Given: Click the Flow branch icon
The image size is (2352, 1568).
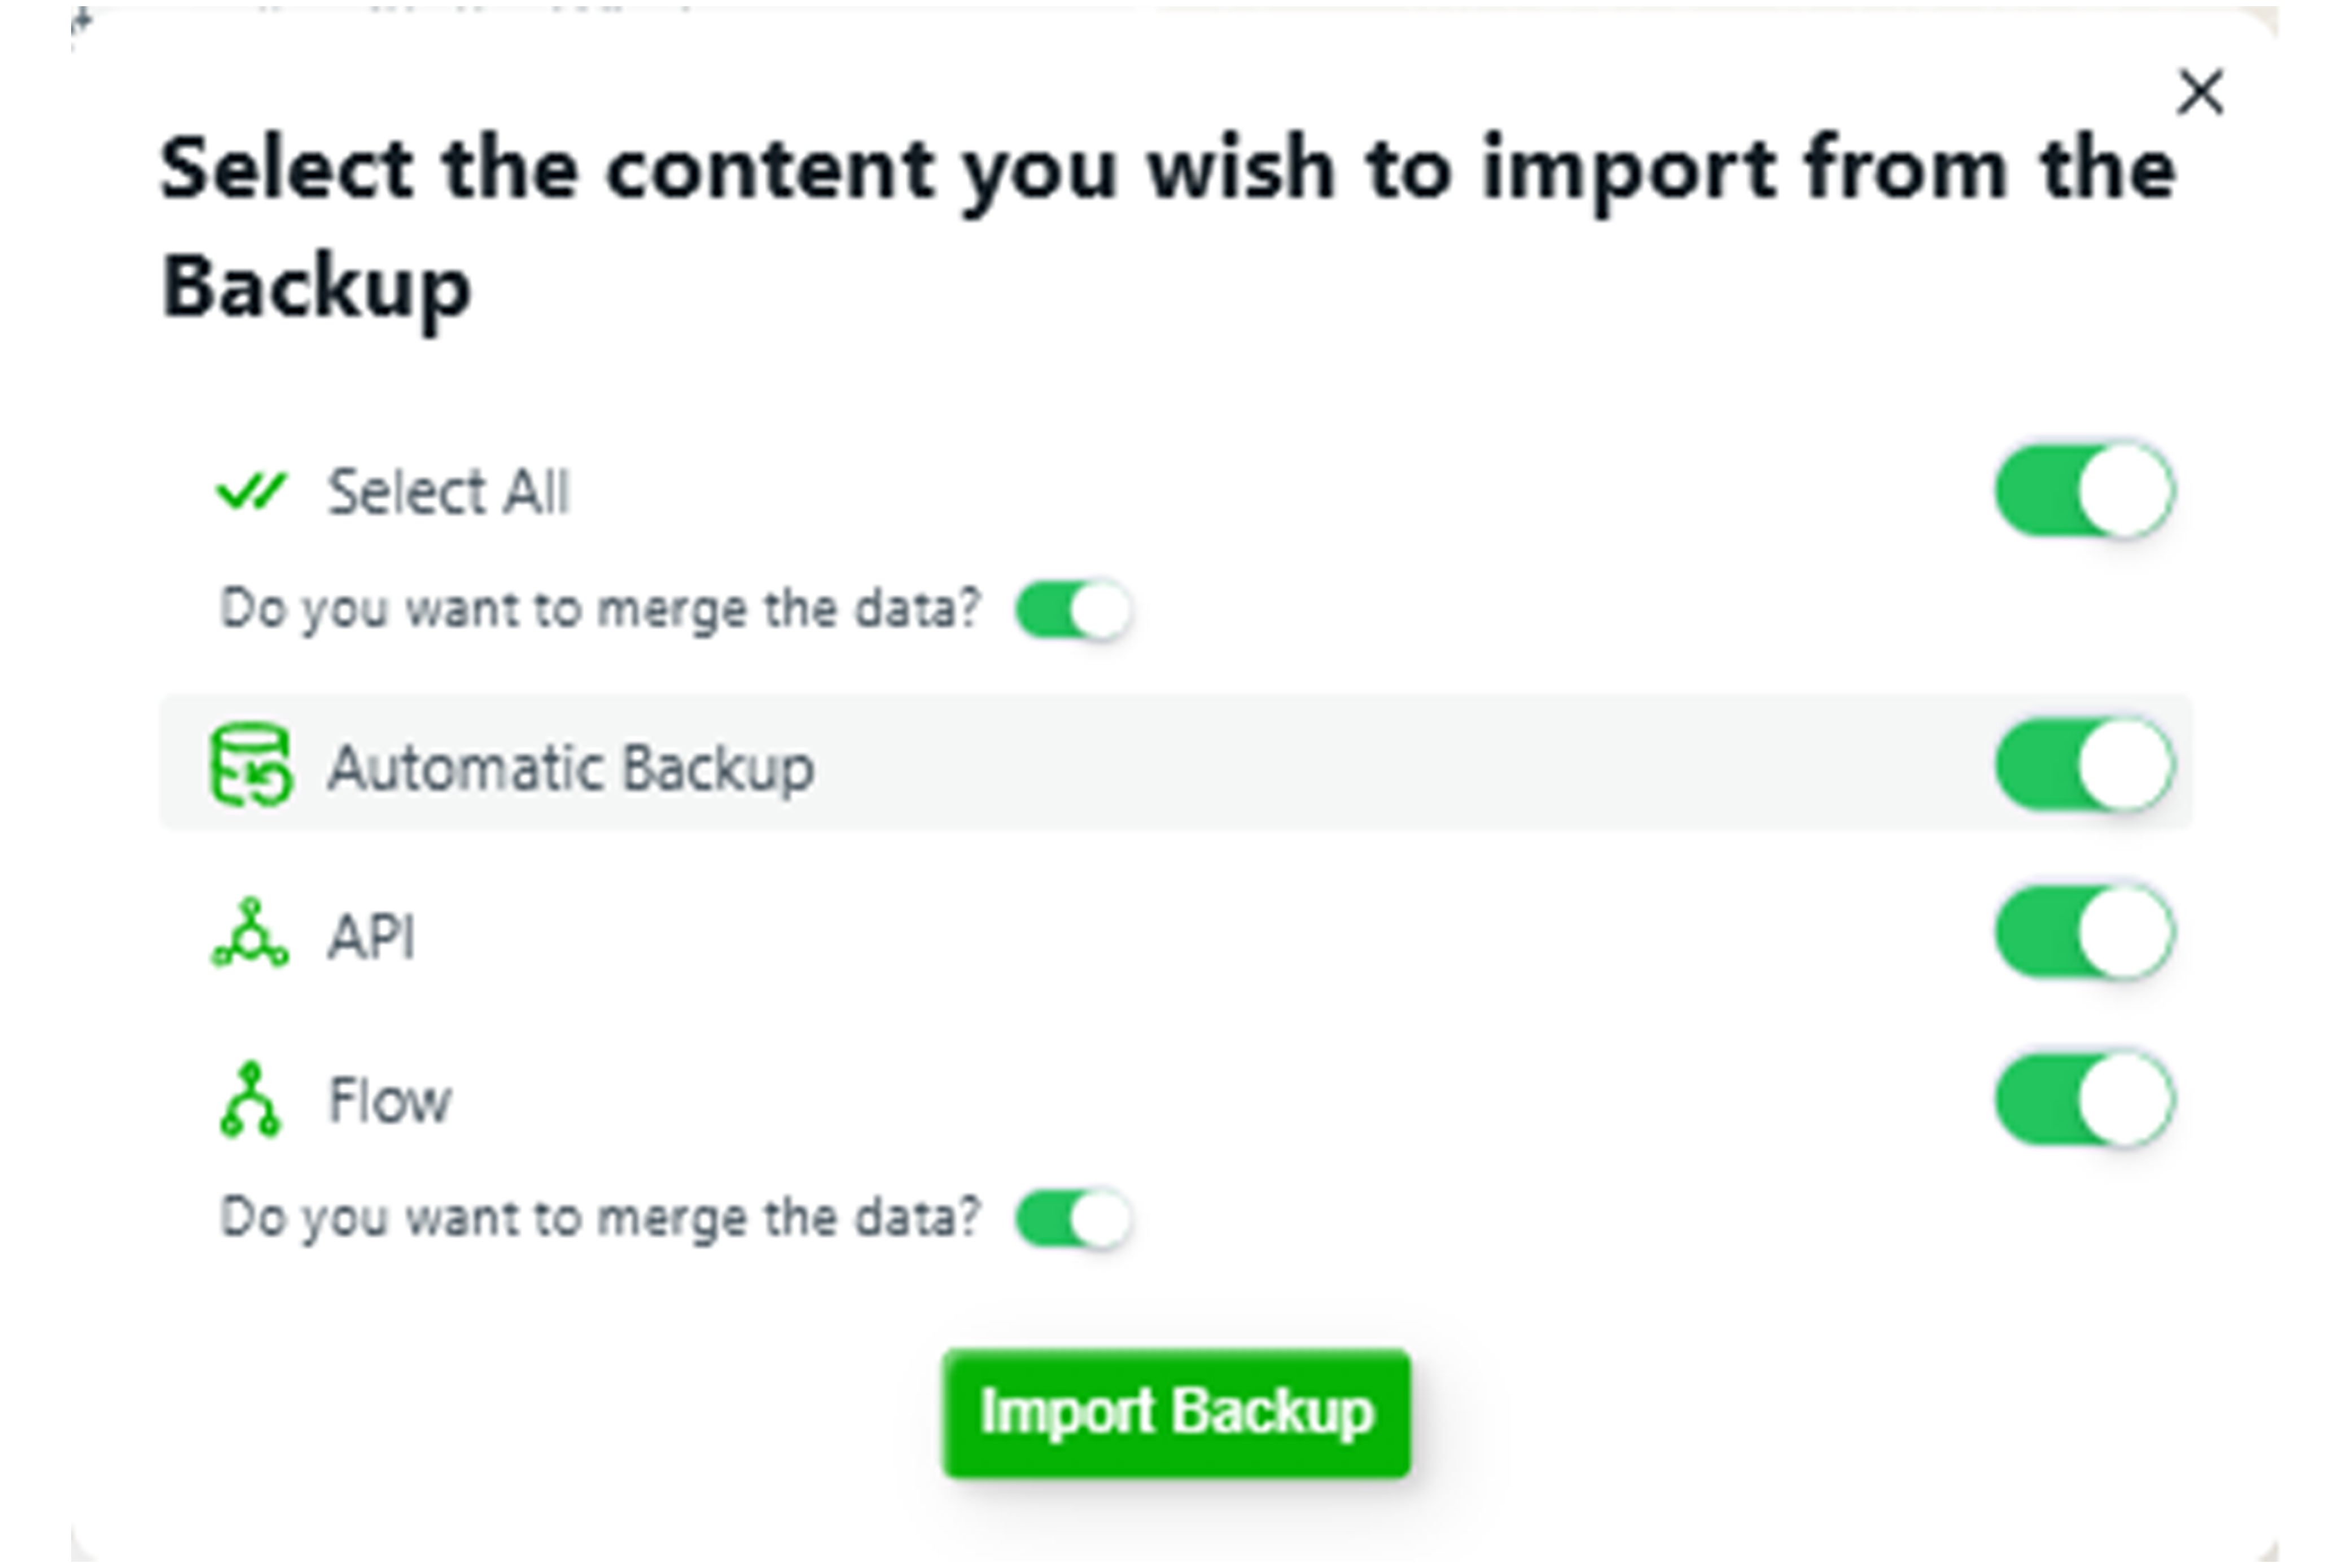Looking at the screenshot, I should [x=250, y=1100].
